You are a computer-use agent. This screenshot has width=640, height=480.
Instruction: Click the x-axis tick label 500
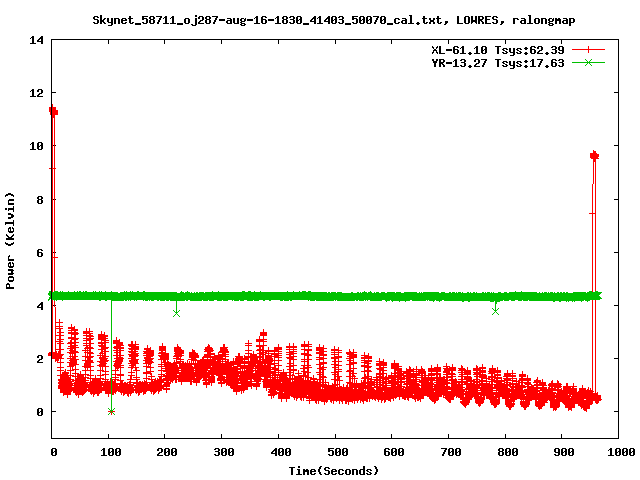tap(338, 452)
